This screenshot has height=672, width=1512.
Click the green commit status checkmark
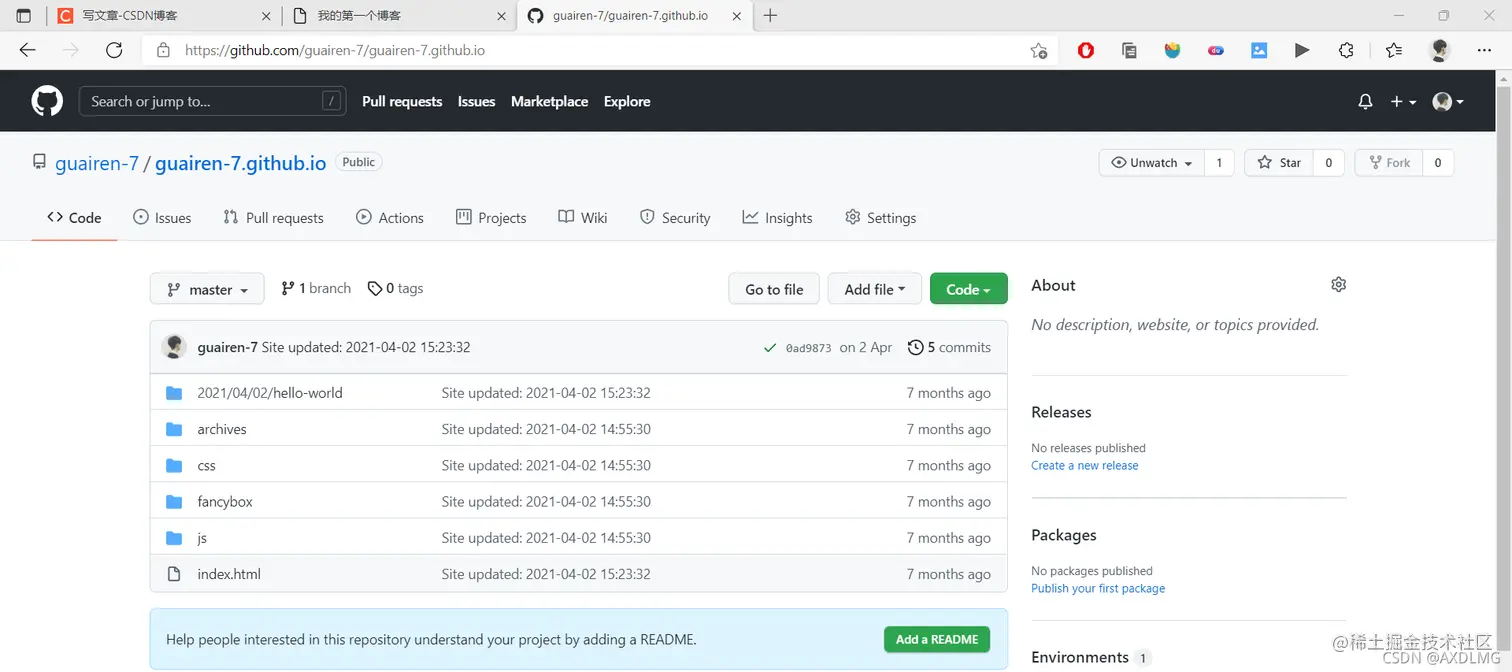pyautogui.click(x=770, y=348)
